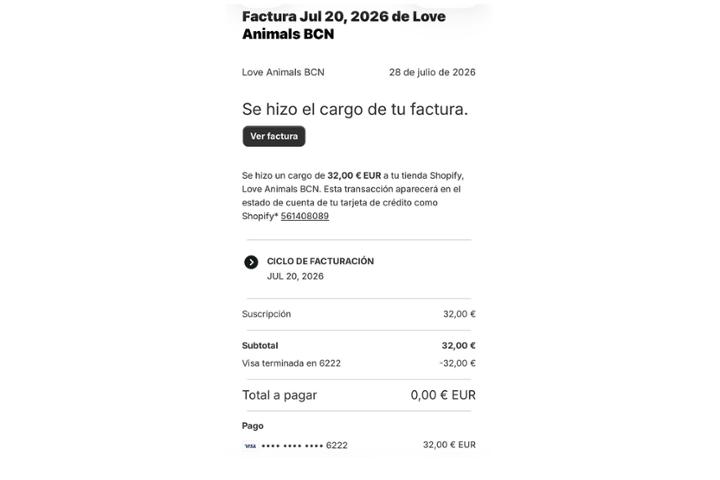Open the Ver factura button

point(274,136)
